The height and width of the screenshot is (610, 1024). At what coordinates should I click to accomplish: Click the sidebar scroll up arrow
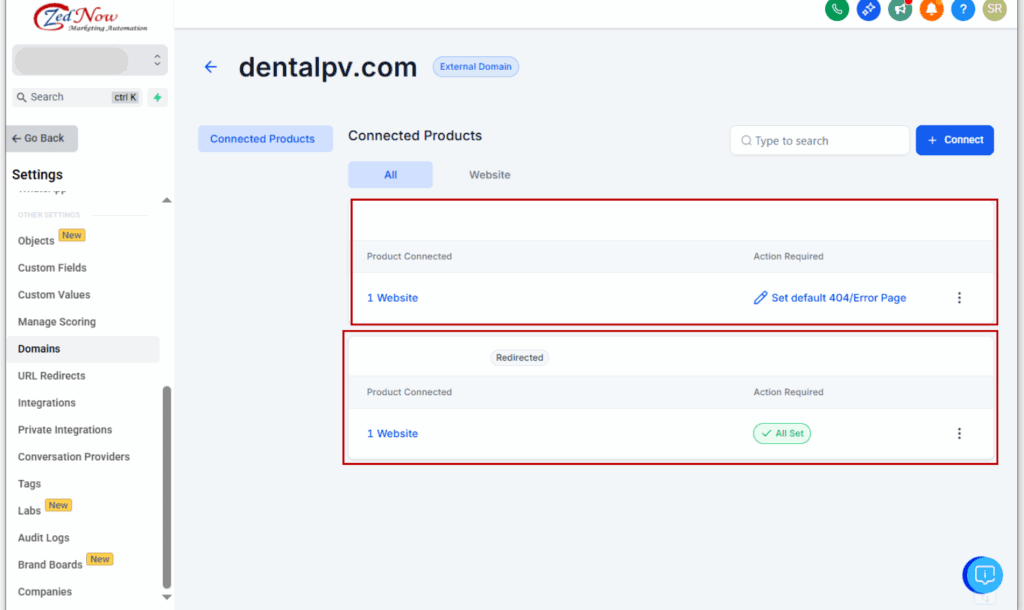coord(167,200)
